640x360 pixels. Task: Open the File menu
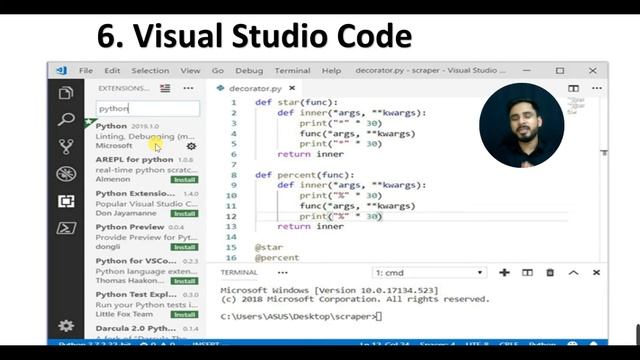point(86,71)
